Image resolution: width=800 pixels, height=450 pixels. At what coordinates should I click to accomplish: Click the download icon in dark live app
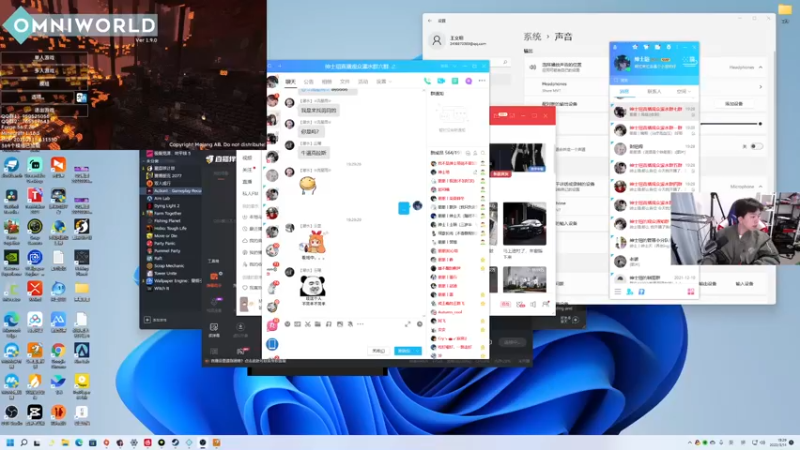(x=240, y=327)
